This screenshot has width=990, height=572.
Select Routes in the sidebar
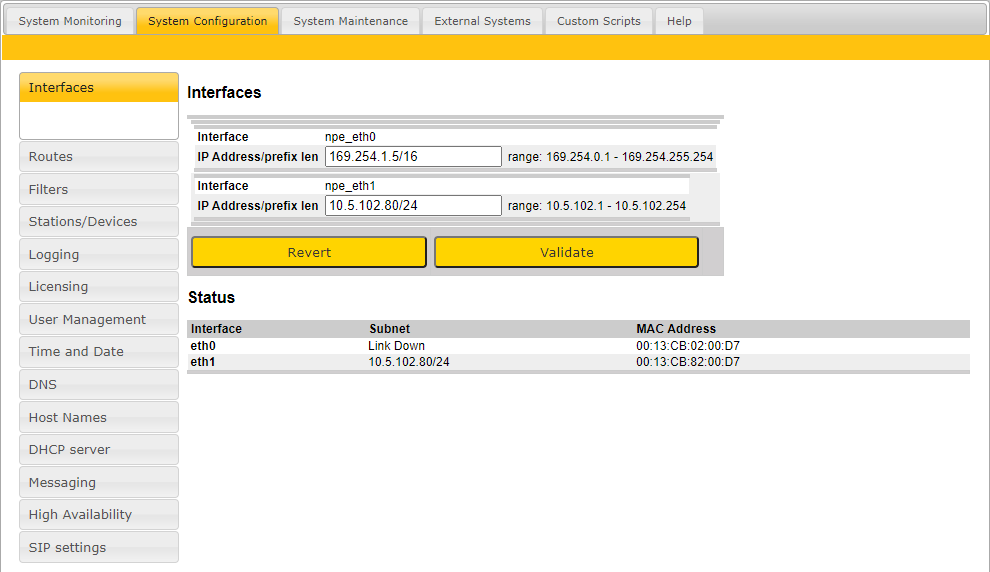coord(98,157)
